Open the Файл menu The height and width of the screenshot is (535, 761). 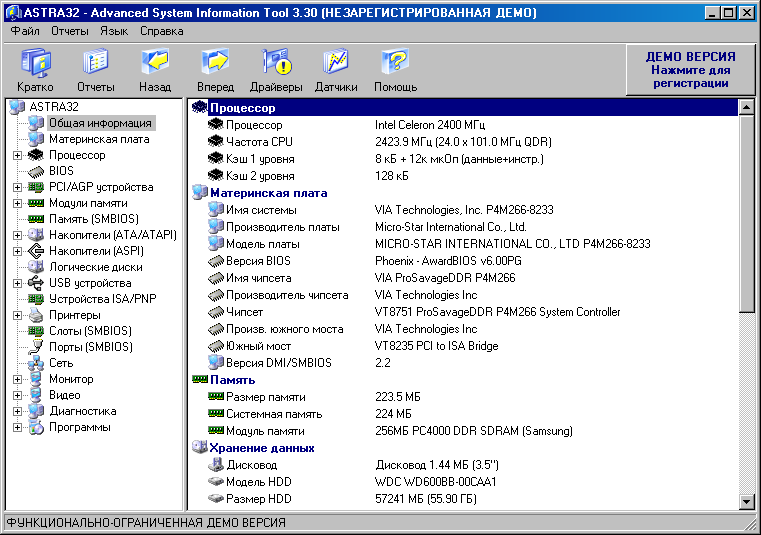pyautogui.click(x=25, y=31)
